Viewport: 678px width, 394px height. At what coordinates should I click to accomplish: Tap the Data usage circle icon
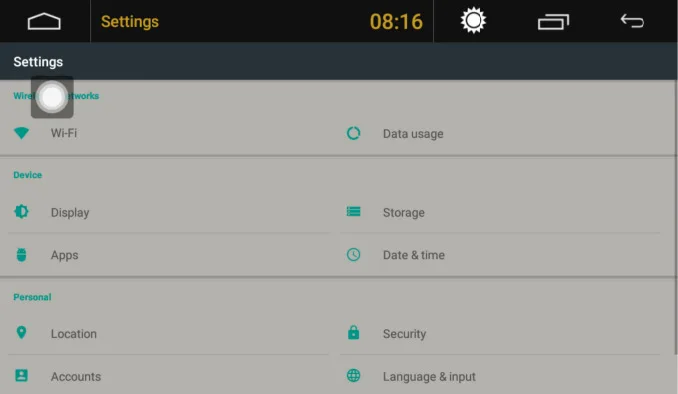pyautogui.click(x=353, y=133)
